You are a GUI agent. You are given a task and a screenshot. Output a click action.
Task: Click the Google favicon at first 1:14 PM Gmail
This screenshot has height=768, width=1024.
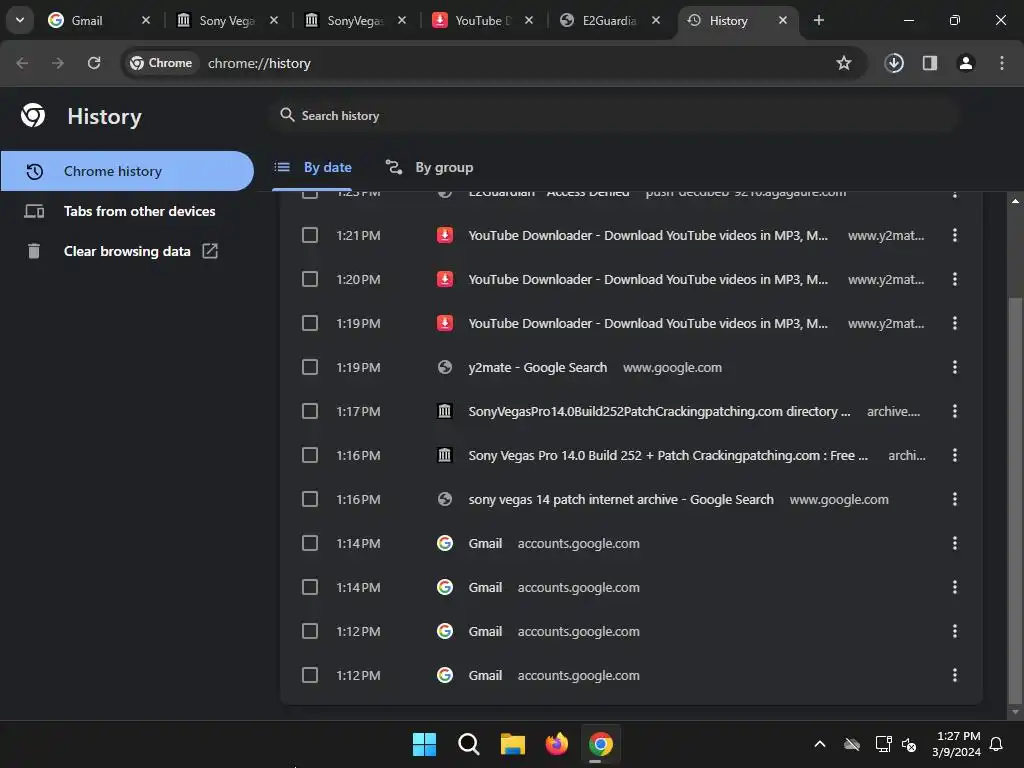click(x=445, y=543)
